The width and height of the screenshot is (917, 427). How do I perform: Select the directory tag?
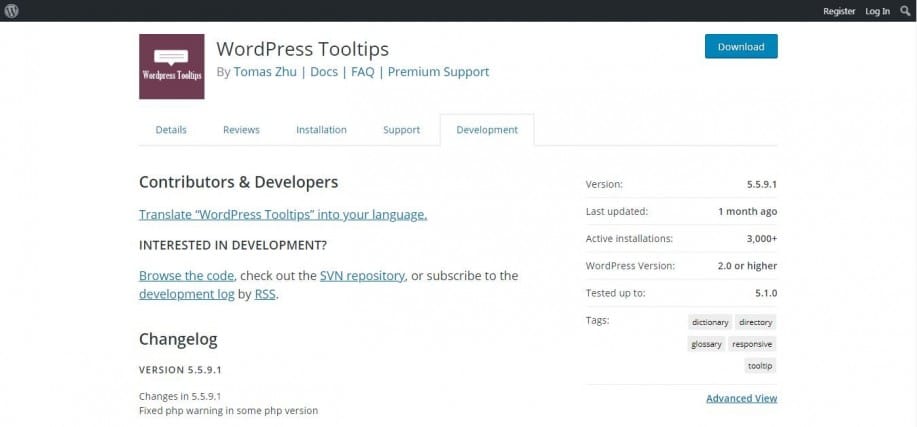click(x=756, y=322)
